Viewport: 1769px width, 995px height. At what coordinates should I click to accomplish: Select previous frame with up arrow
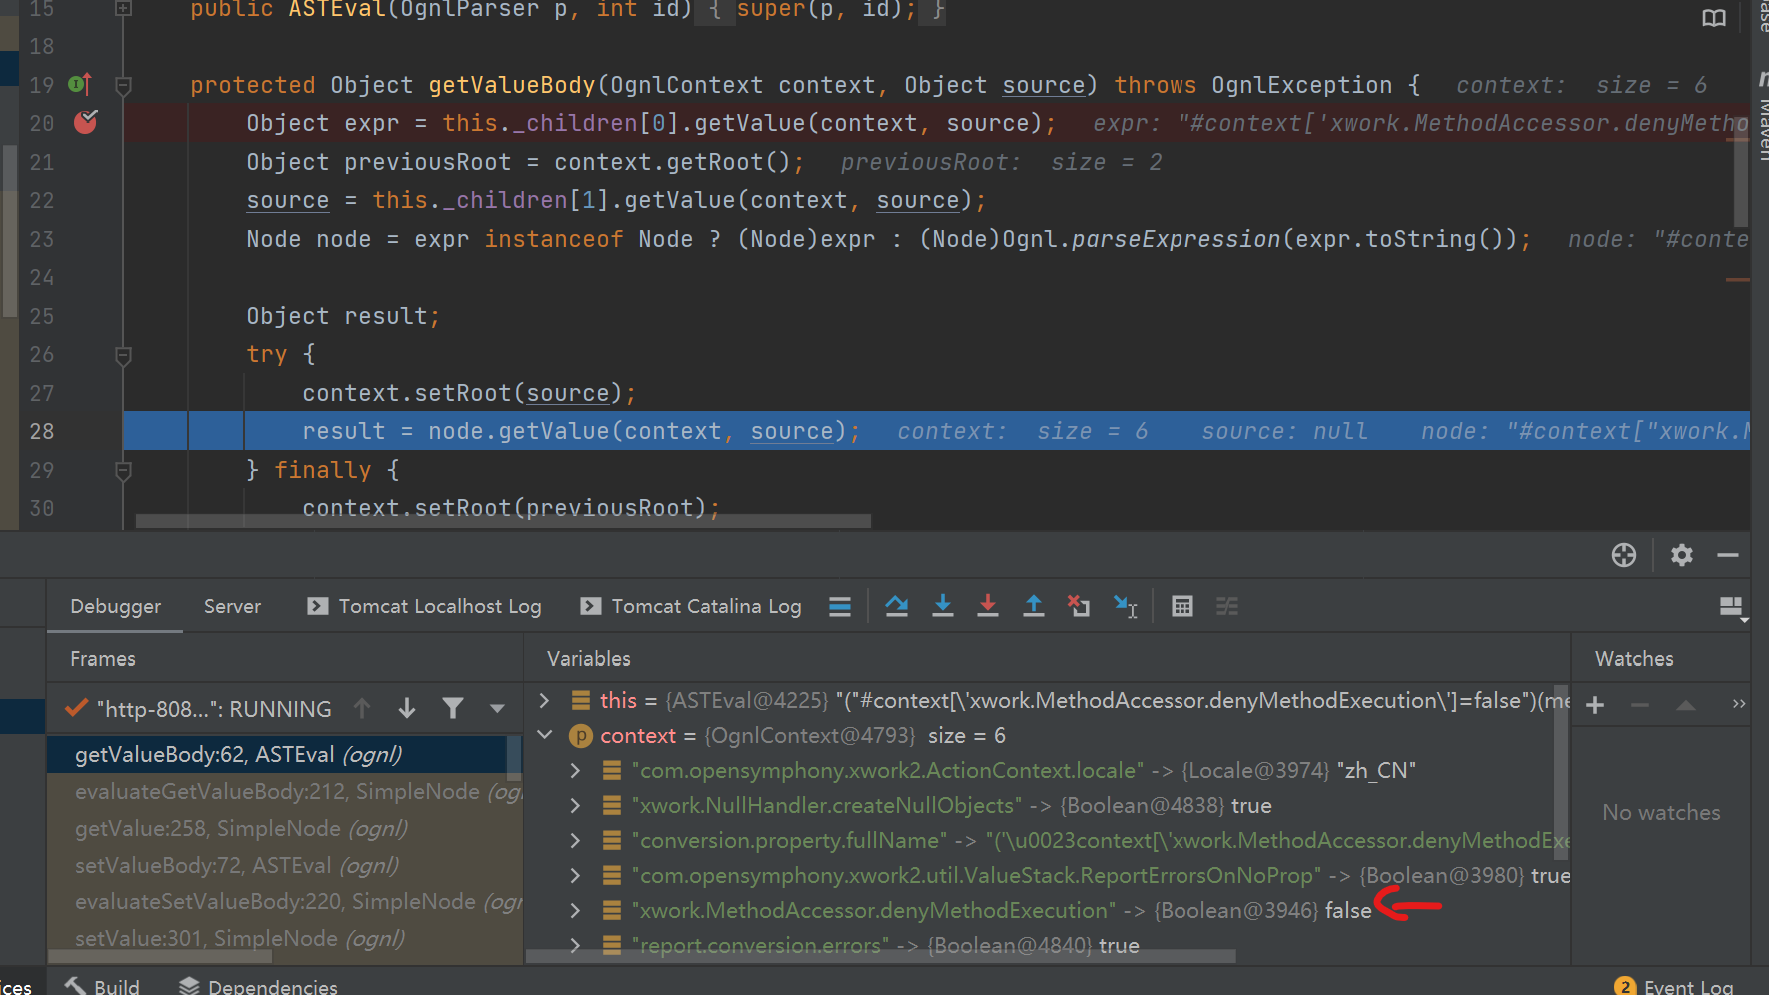[362, 709]
